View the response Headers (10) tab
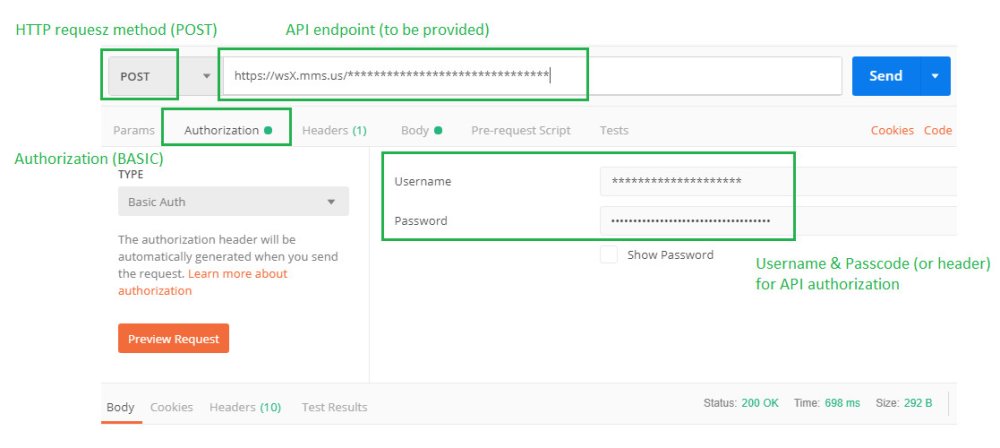This screenshot has height=448, width=1000. click(x=245, y=407)
